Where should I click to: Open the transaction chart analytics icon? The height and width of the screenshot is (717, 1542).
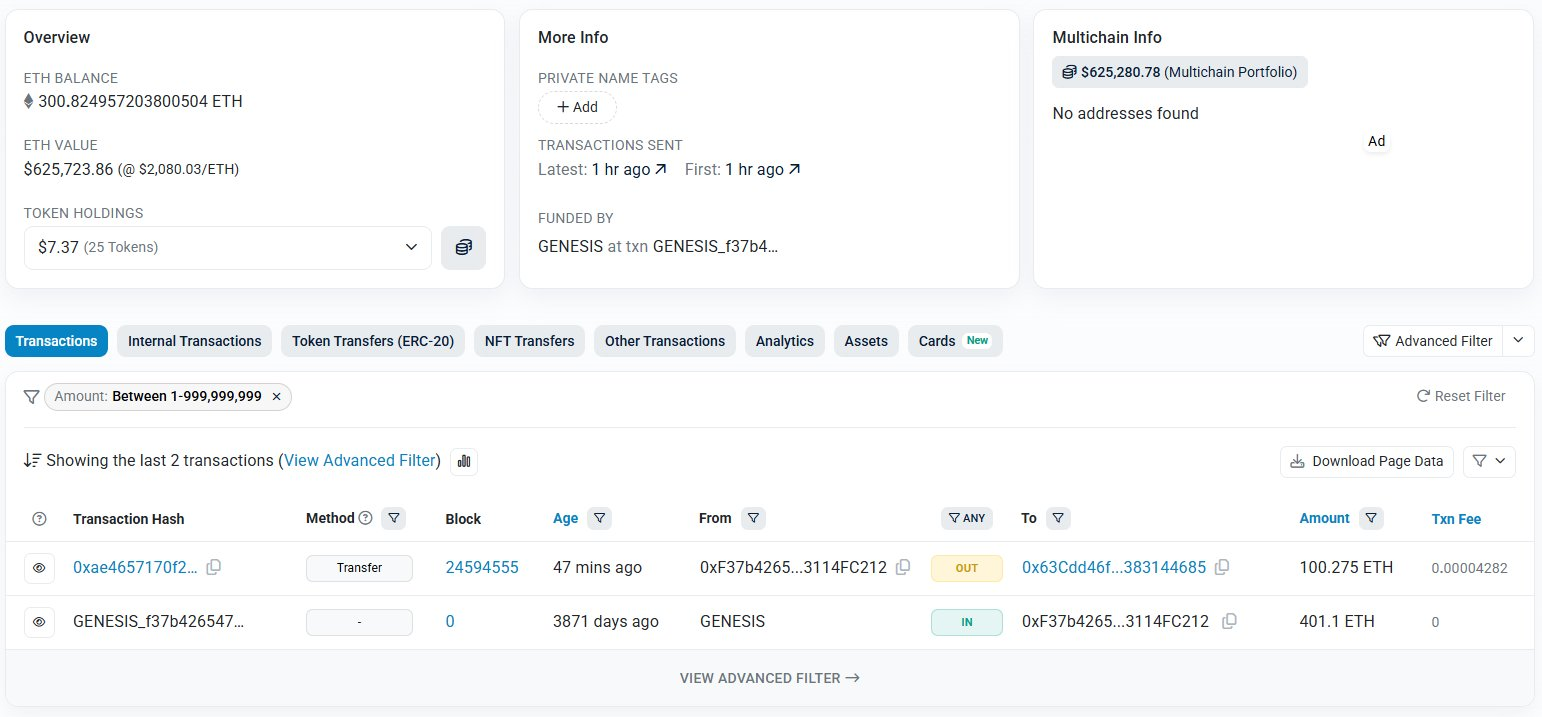(464, 461)
